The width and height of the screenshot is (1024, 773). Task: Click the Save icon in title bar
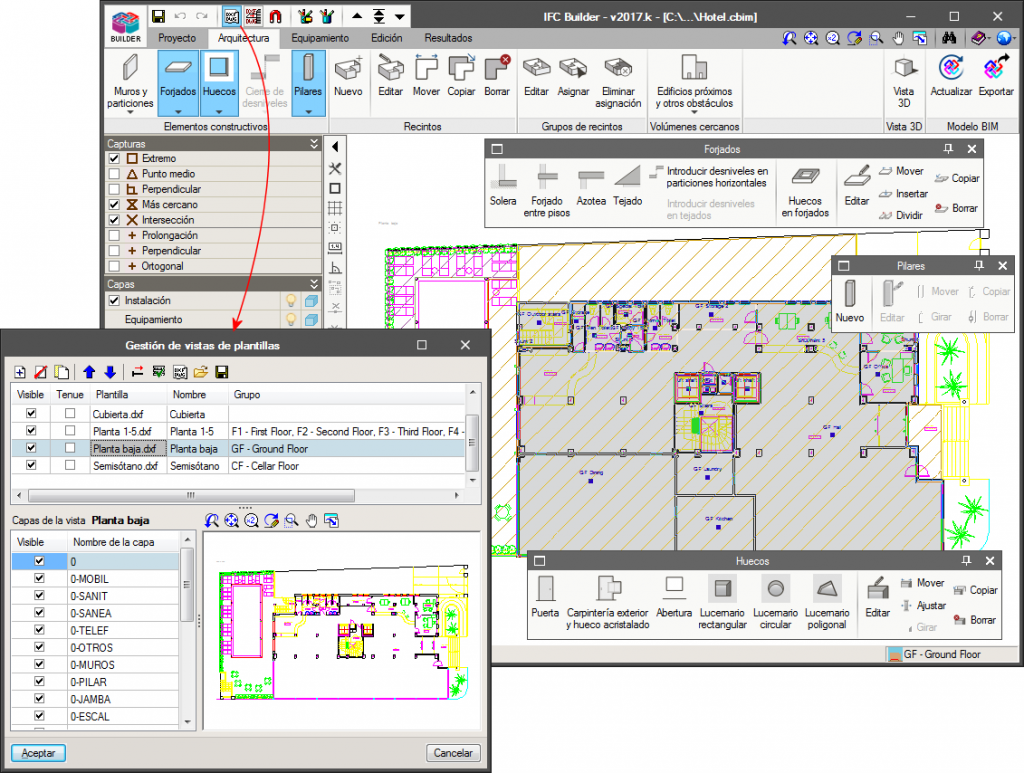(x=158, y=16)
